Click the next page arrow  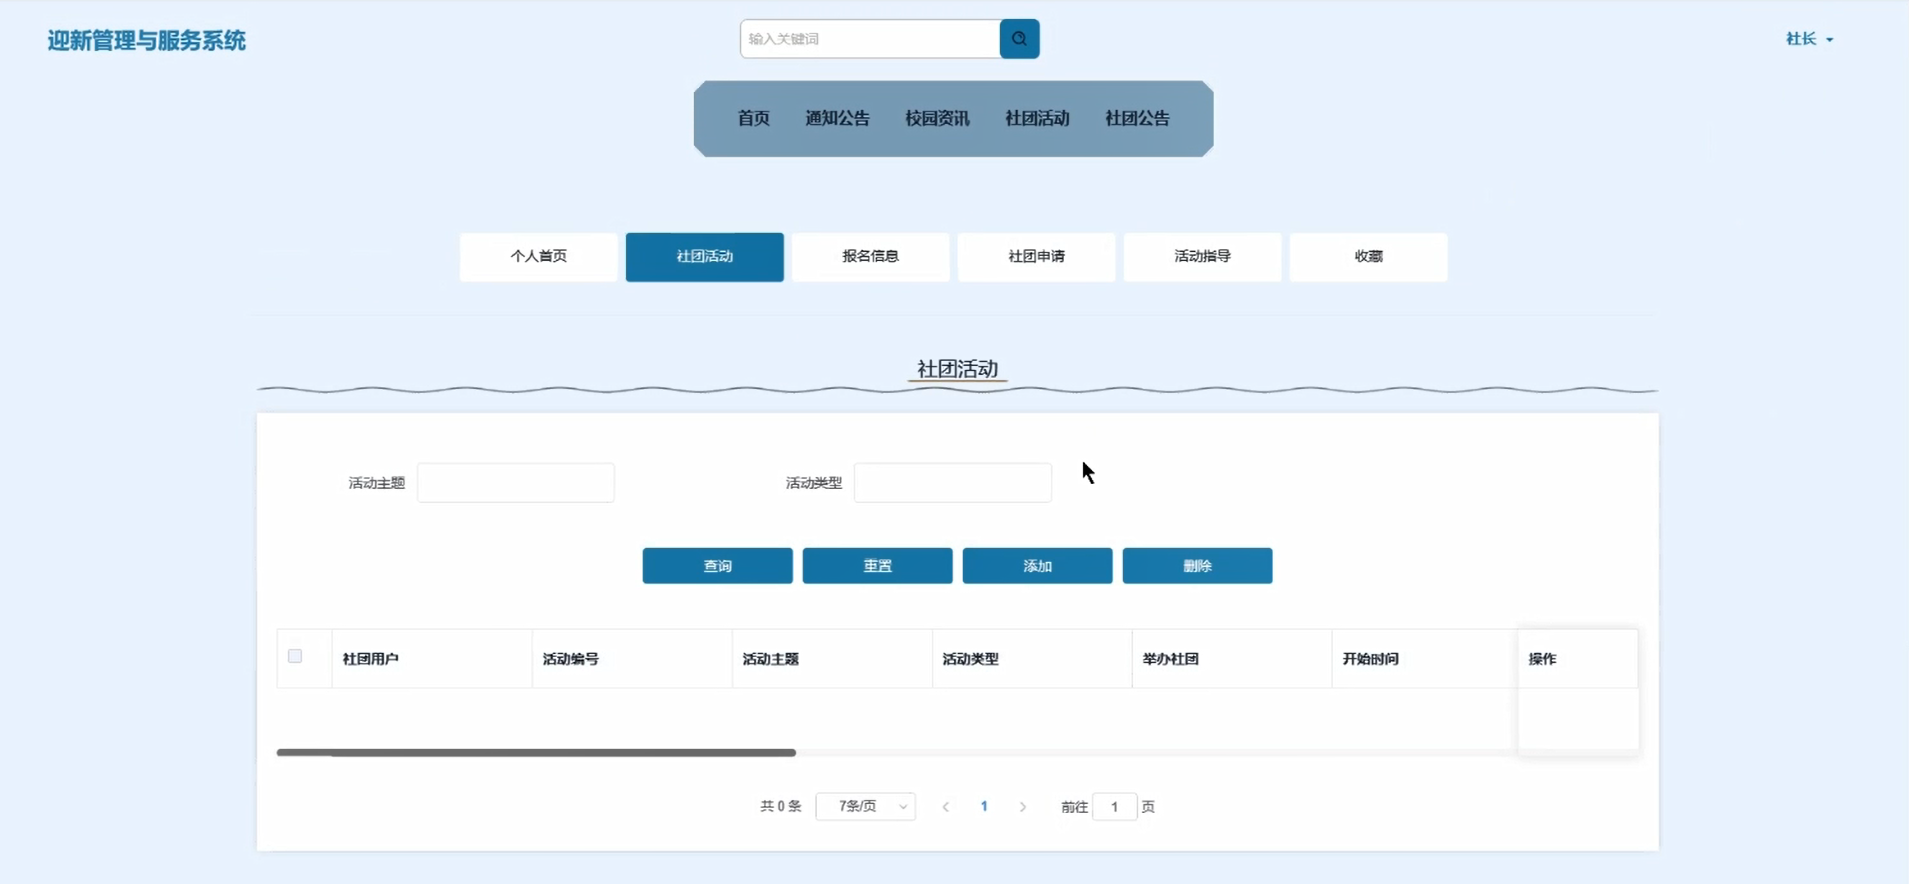point(1022,806)
